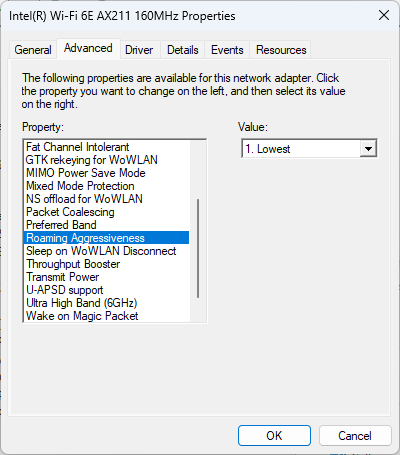Open the Events tab
The width and height of the screenshot is (400, 455).
tap(227, 50)
